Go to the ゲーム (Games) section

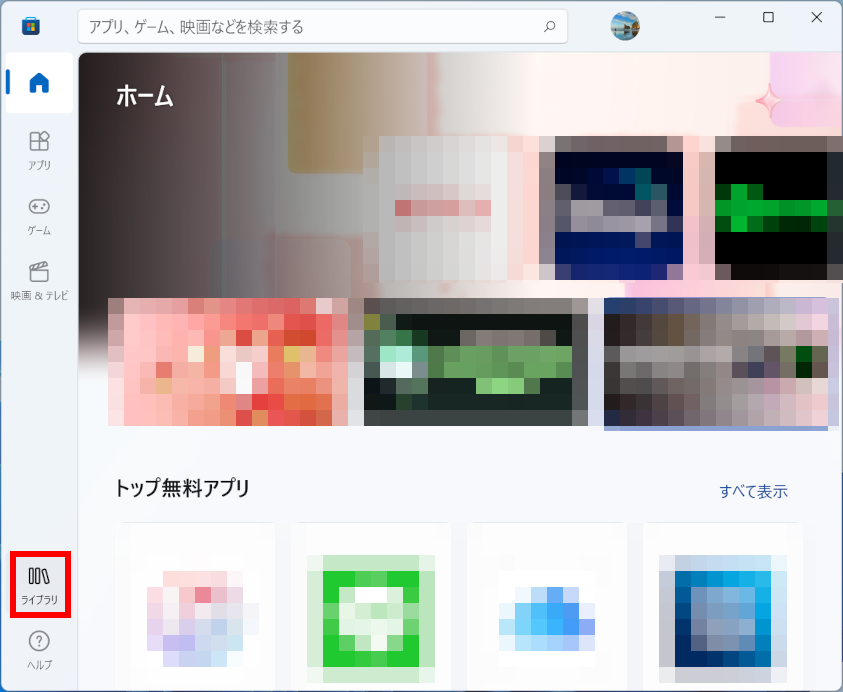tap(39, 217)
